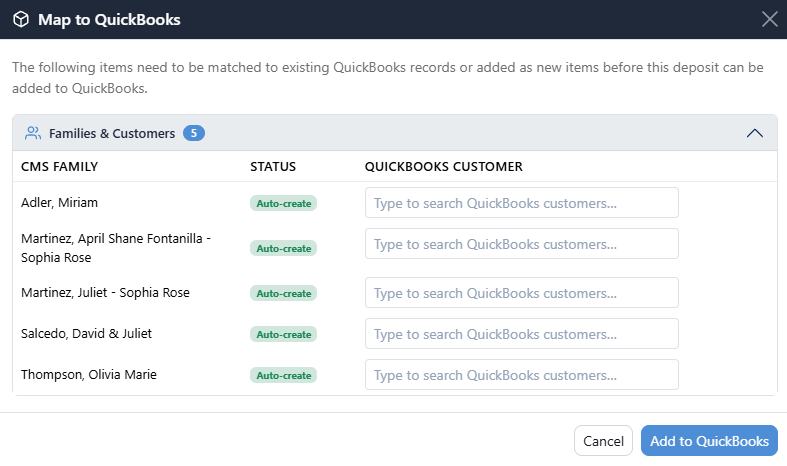
Task: Click the QUICKBOOKS CUSTOMER column header
Action: pos(444,167)
